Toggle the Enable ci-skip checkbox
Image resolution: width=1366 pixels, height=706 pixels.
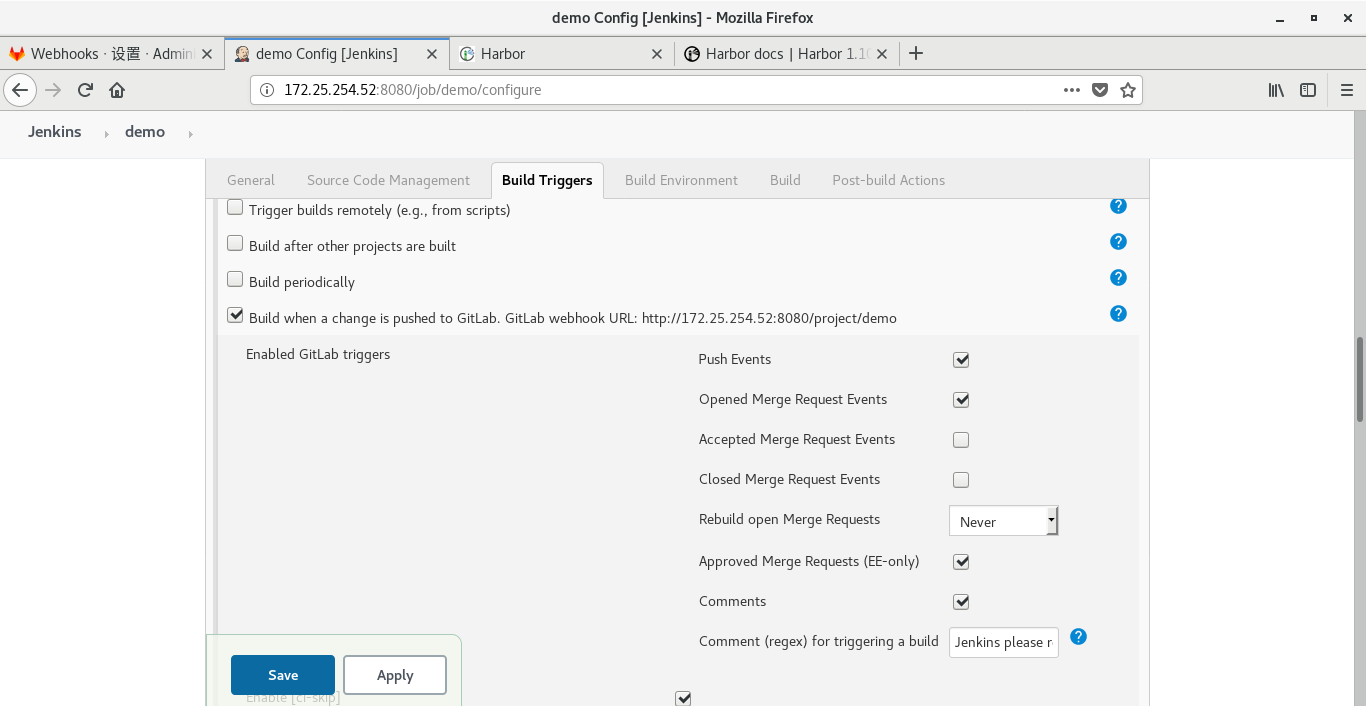(x=683, y=698)
